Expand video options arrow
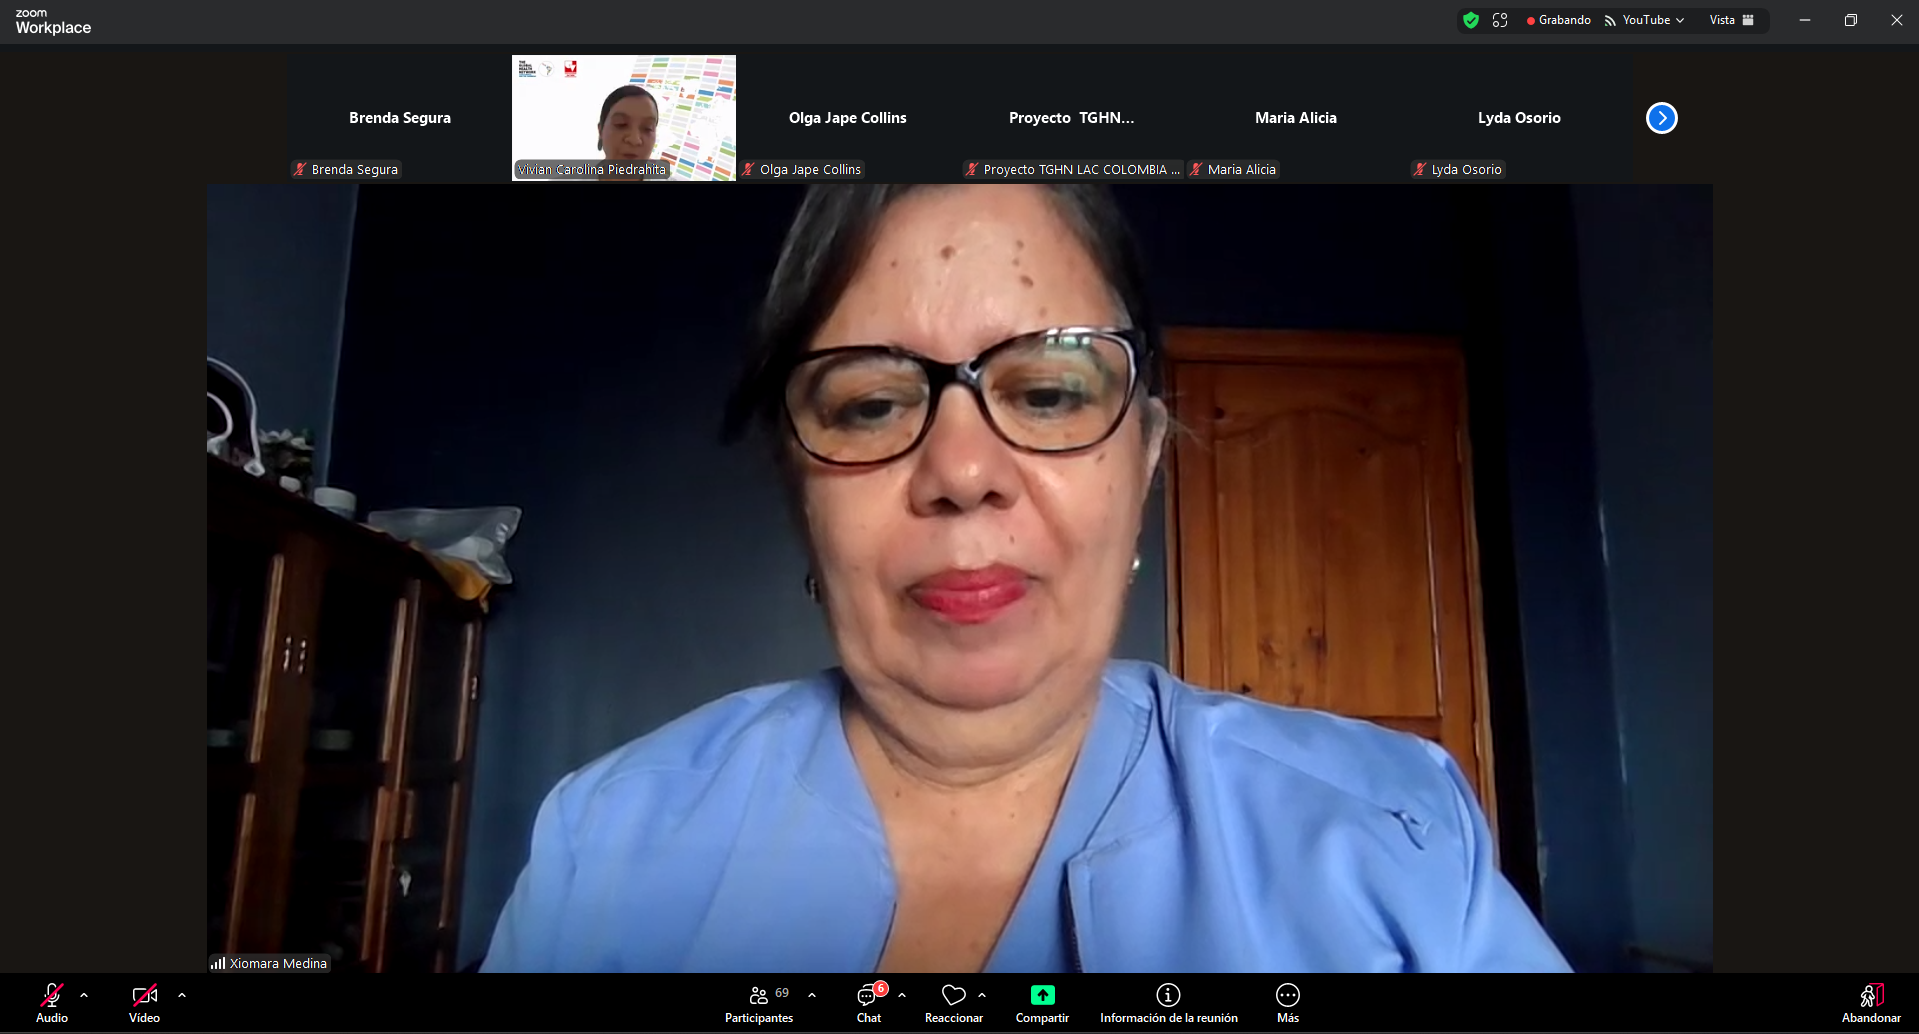The width and height of the screenshot is (1919, 1034). click(x=182, y=996)
